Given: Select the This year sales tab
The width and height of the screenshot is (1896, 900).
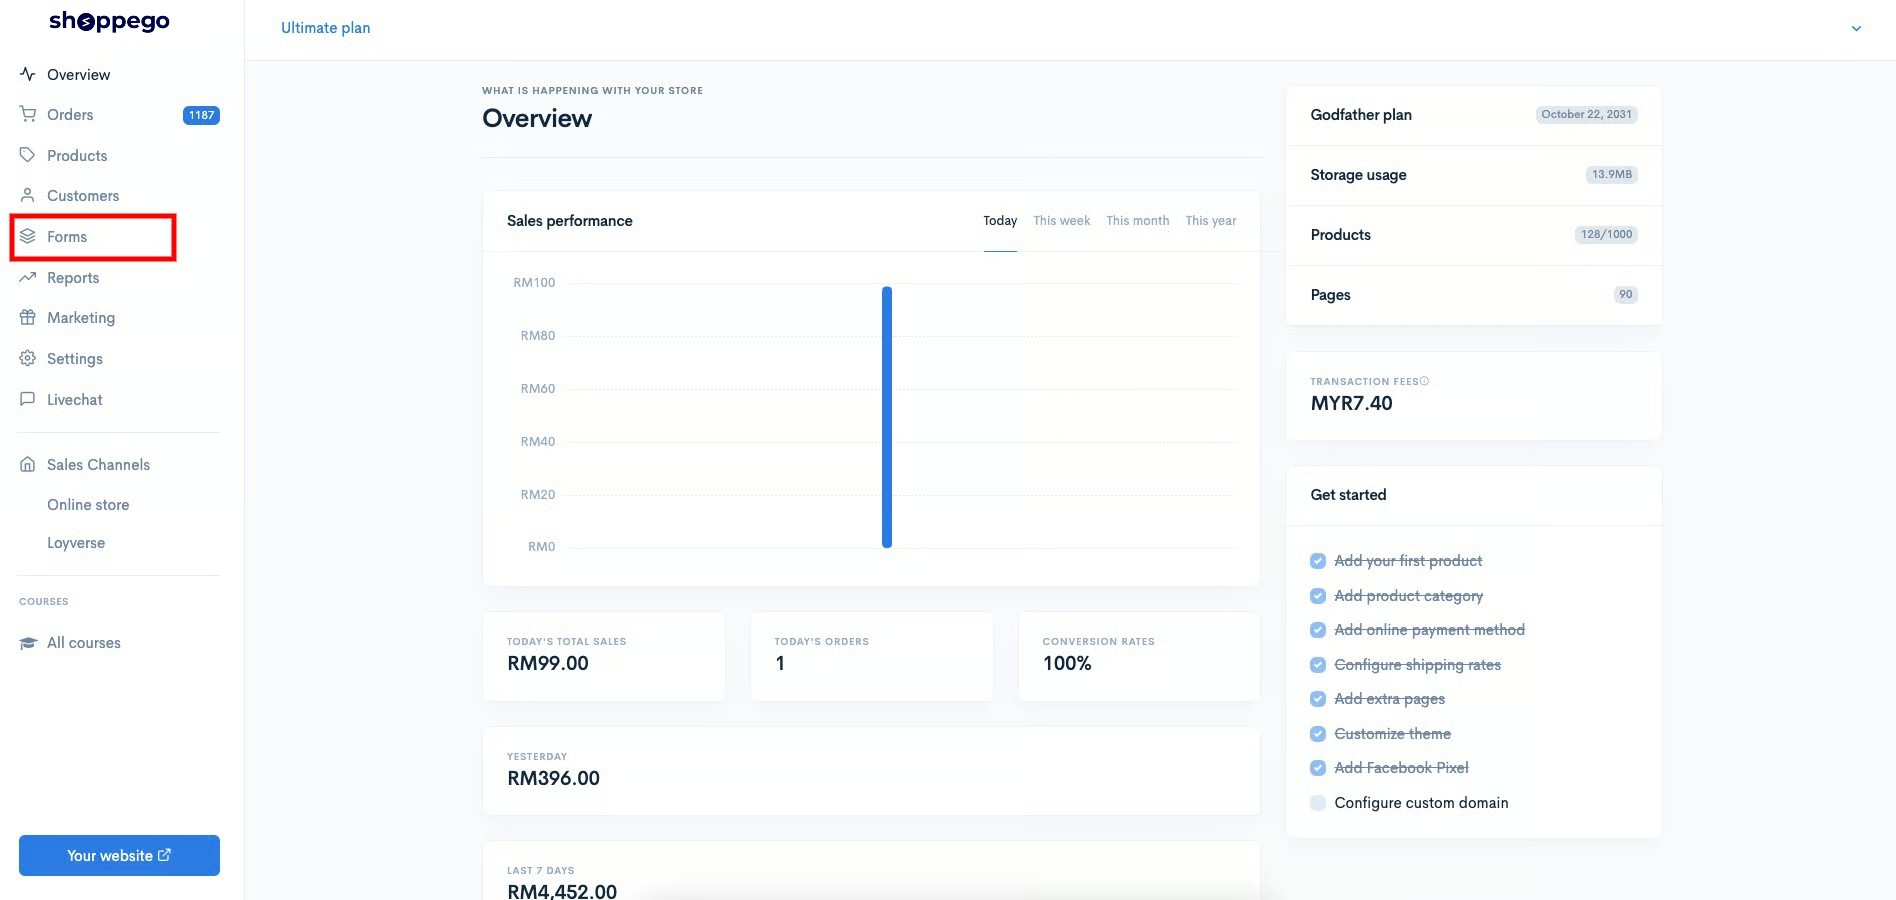Looking at the screenshot, I should [x=1211, y=221].
